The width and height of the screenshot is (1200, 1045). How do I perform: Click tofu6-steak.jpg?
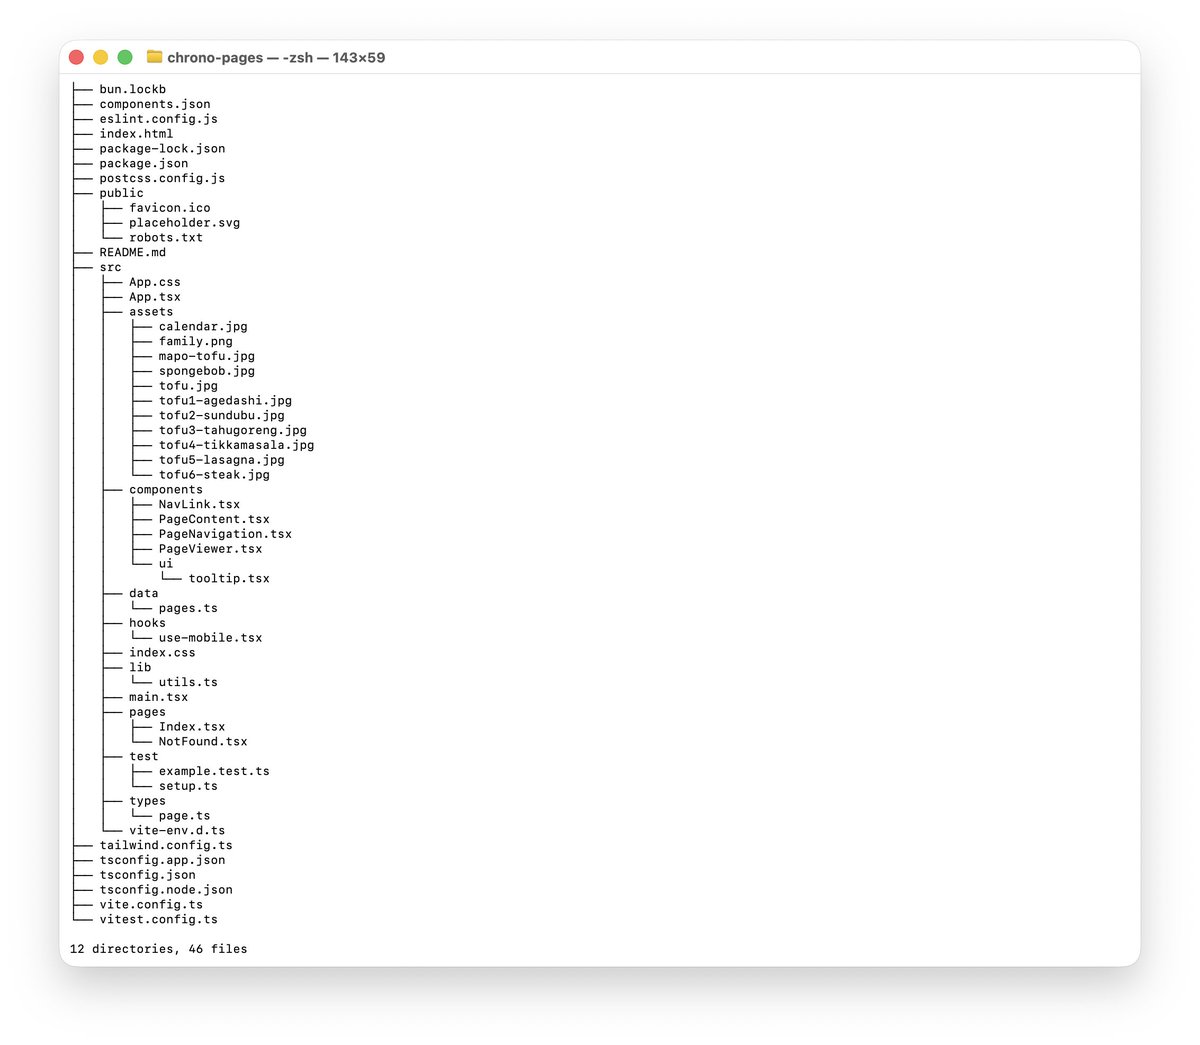214,475
